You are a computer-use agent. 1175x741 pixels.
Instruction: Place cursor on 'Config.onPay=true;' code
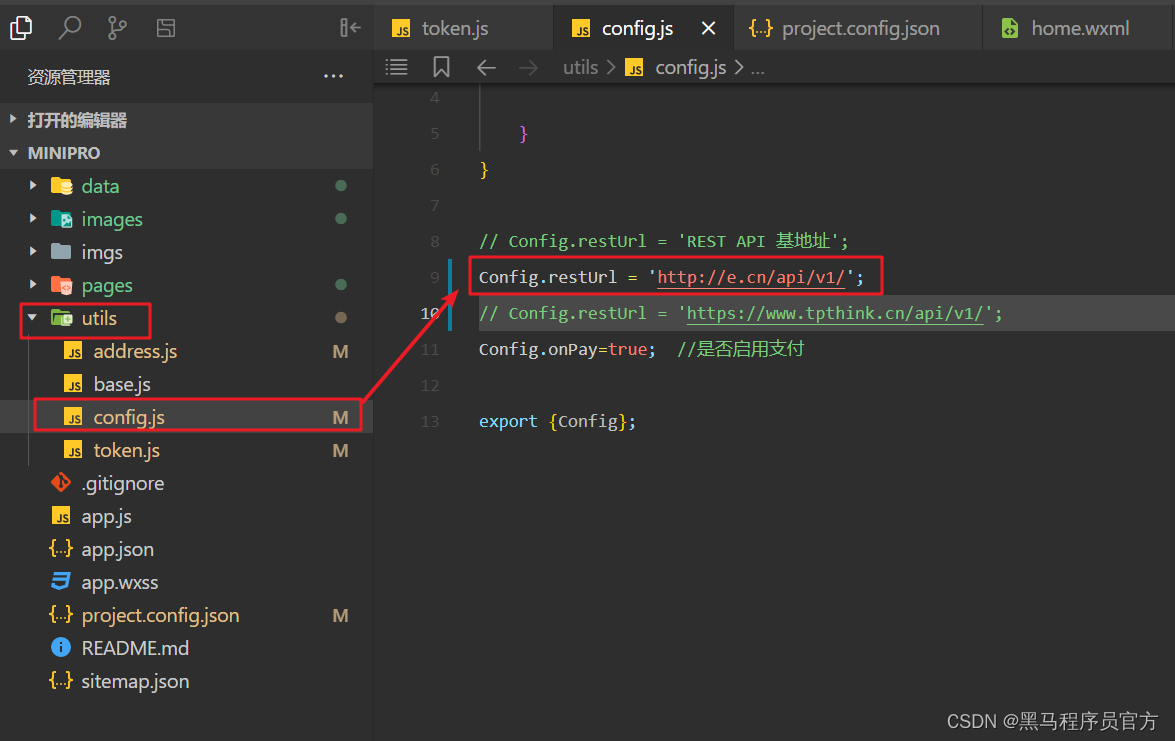click(567, 349)
